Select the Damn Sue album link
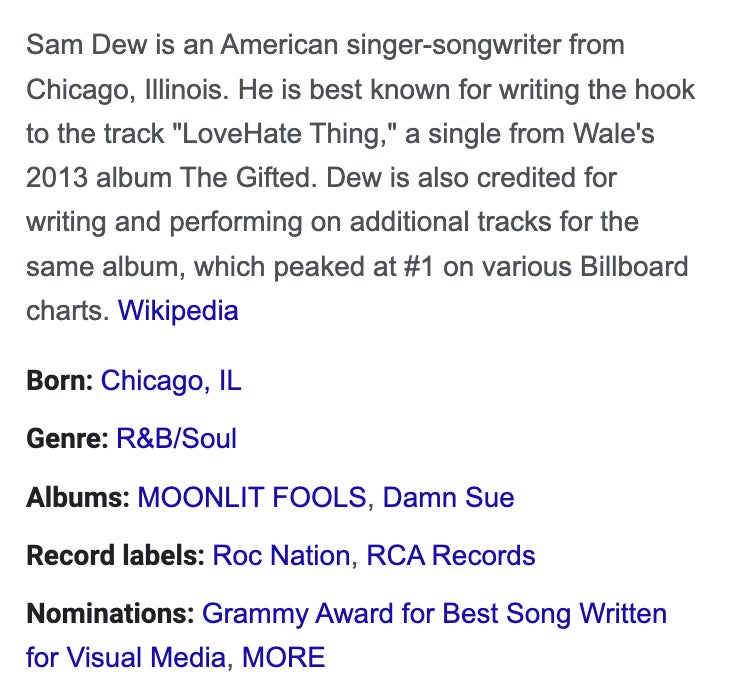 point(449,497)
